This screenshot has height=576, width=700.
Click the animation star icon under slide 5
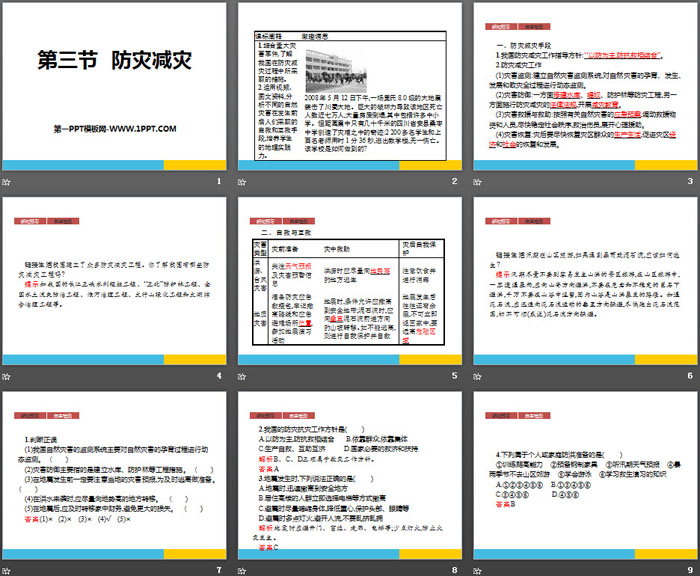tap(242, 376)
